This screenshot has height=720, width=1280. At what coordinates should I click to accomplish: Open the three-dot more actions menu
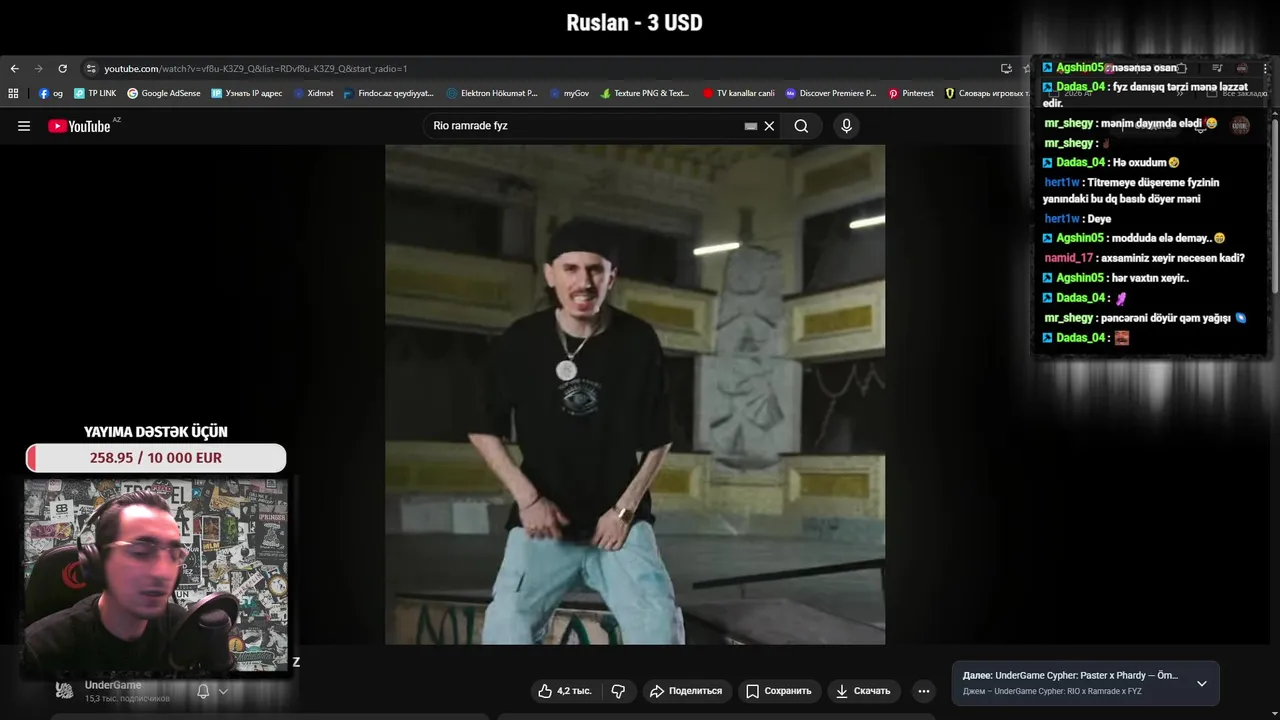(923, 691)
